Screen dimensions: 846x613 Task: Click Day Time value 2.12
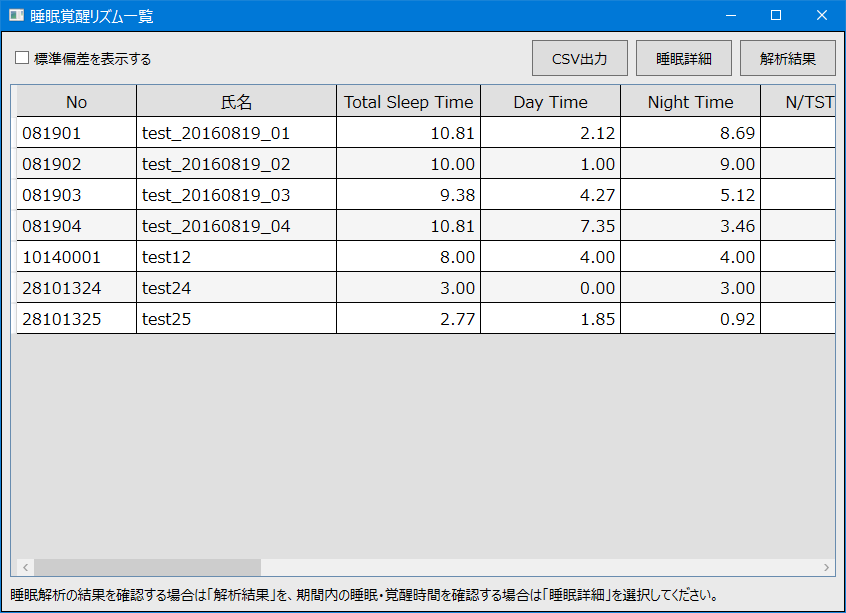550,132
